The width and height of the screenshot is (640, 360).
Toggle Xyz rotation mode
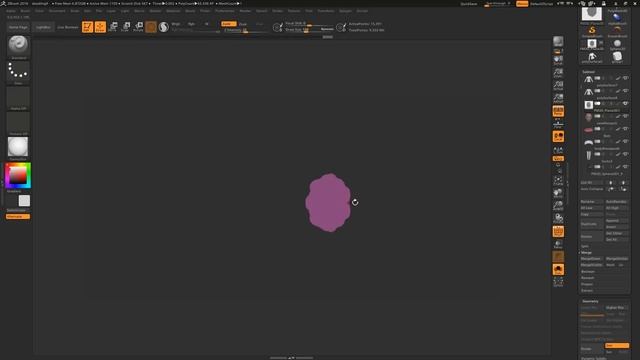(558, 158)
